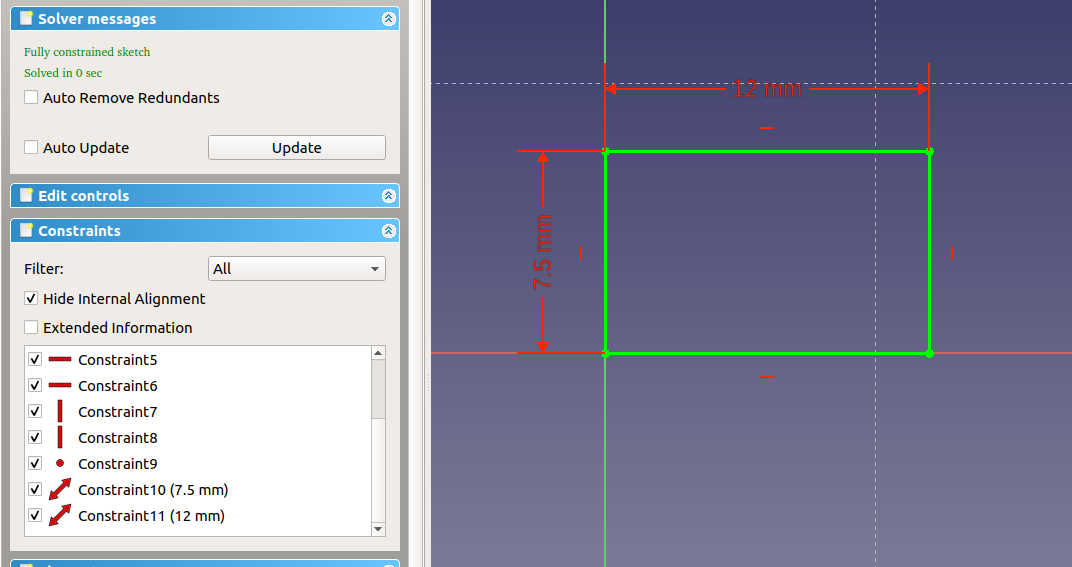Collapse the Constraints panel
1072x567 pixels.
click(388, 231)
